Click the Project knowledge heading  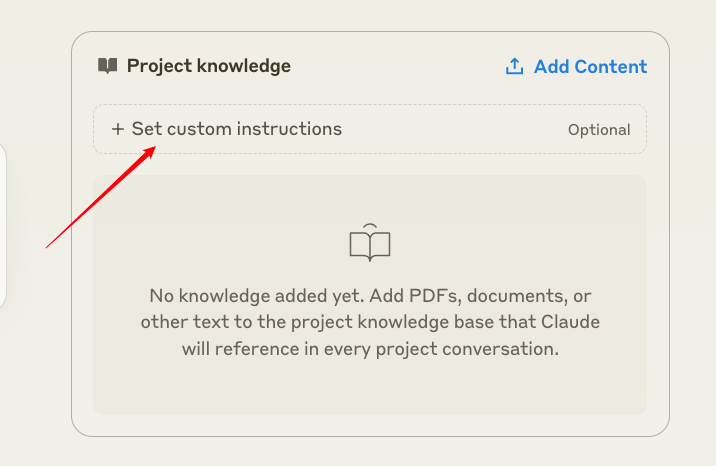(x=208, y=66)
